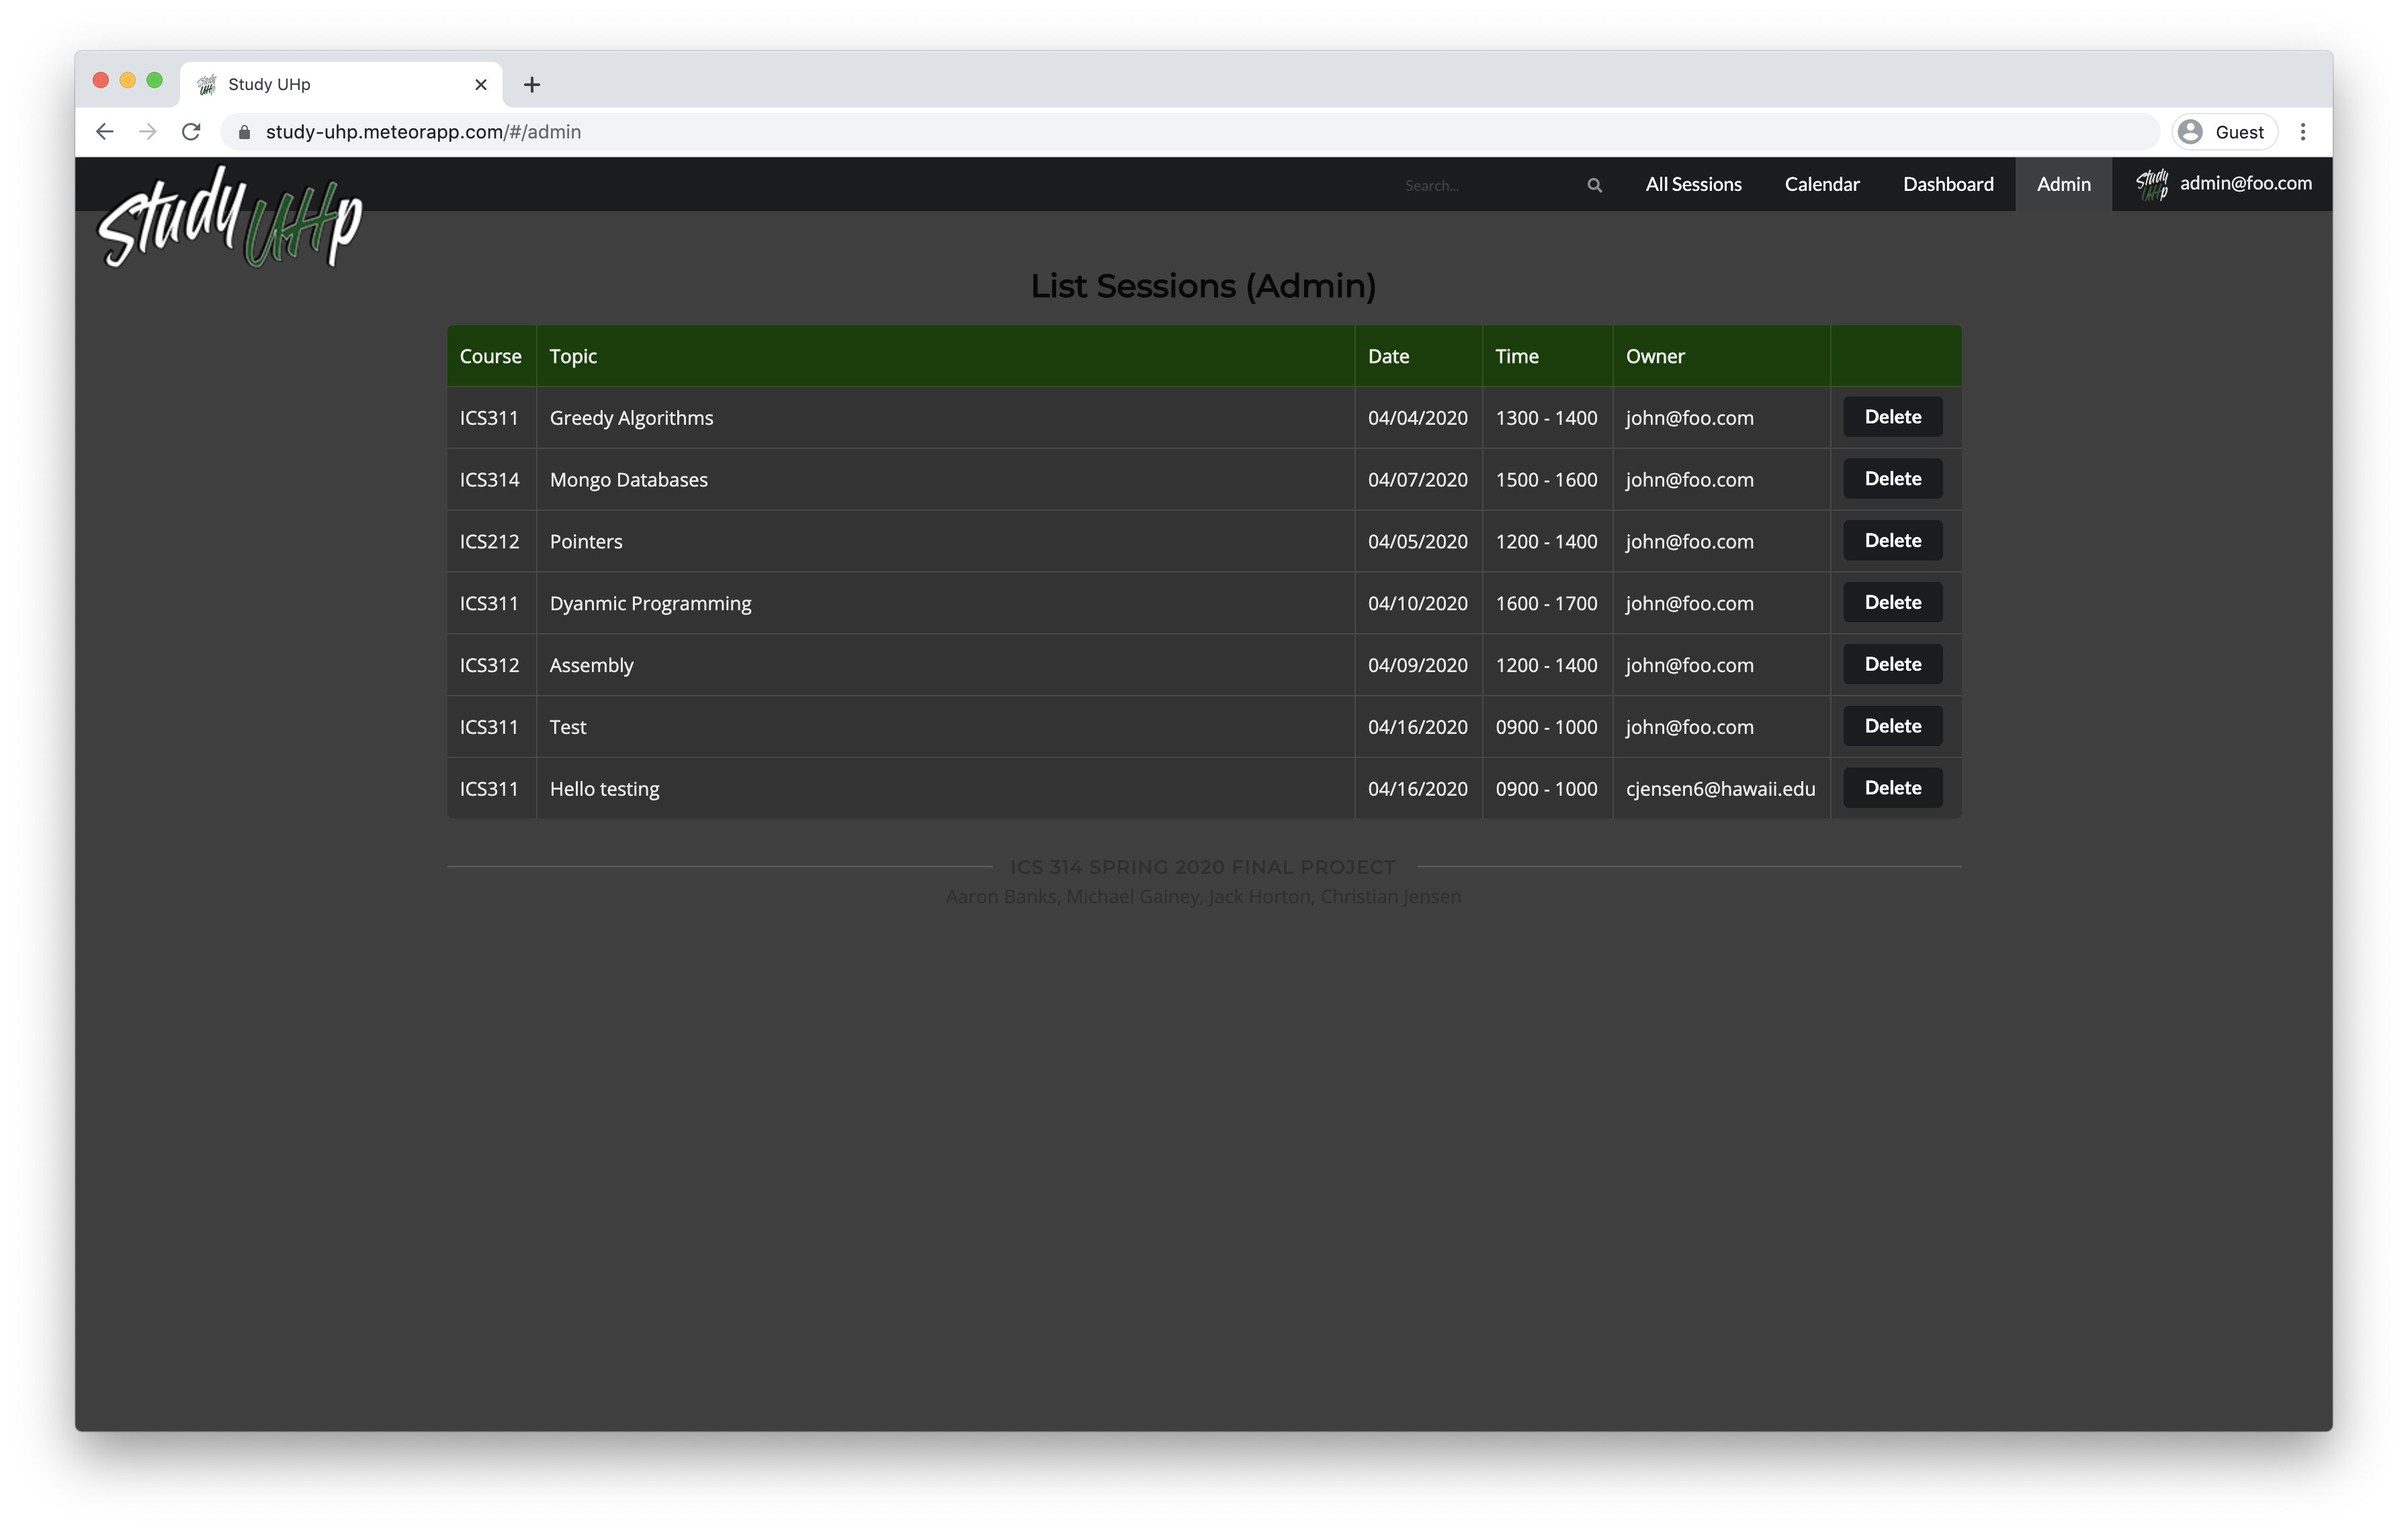Click the Test topic cell
The image size is (2408, 1531).
click(x=945, y=727)
